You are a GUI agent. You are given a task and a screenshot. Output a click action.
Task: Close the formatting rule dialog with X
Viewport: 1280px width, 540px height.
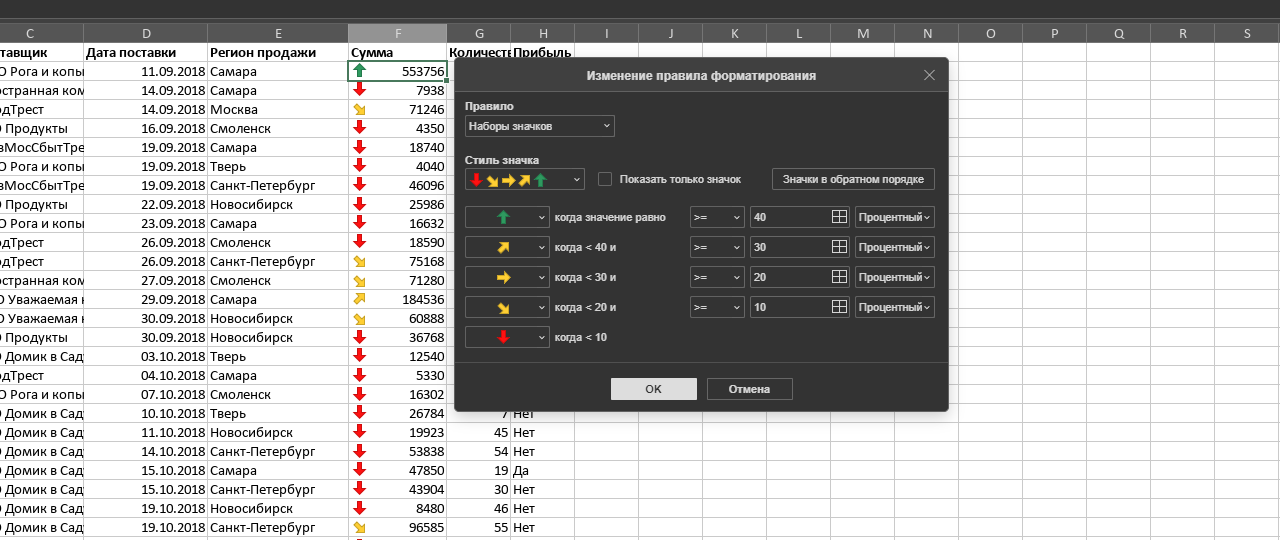point(929,75)
